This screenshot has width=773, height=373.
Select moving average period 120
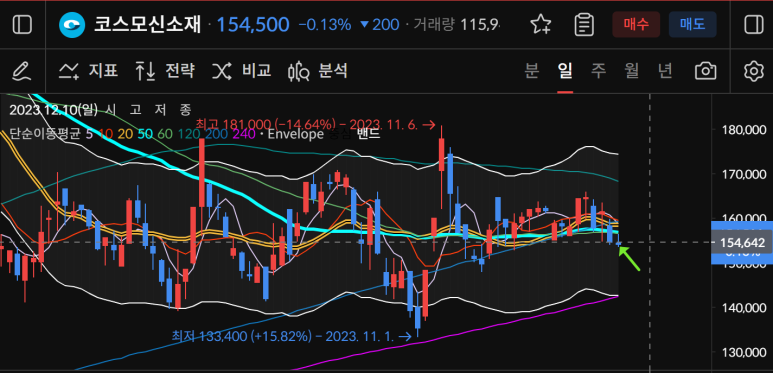coord(188,134)
